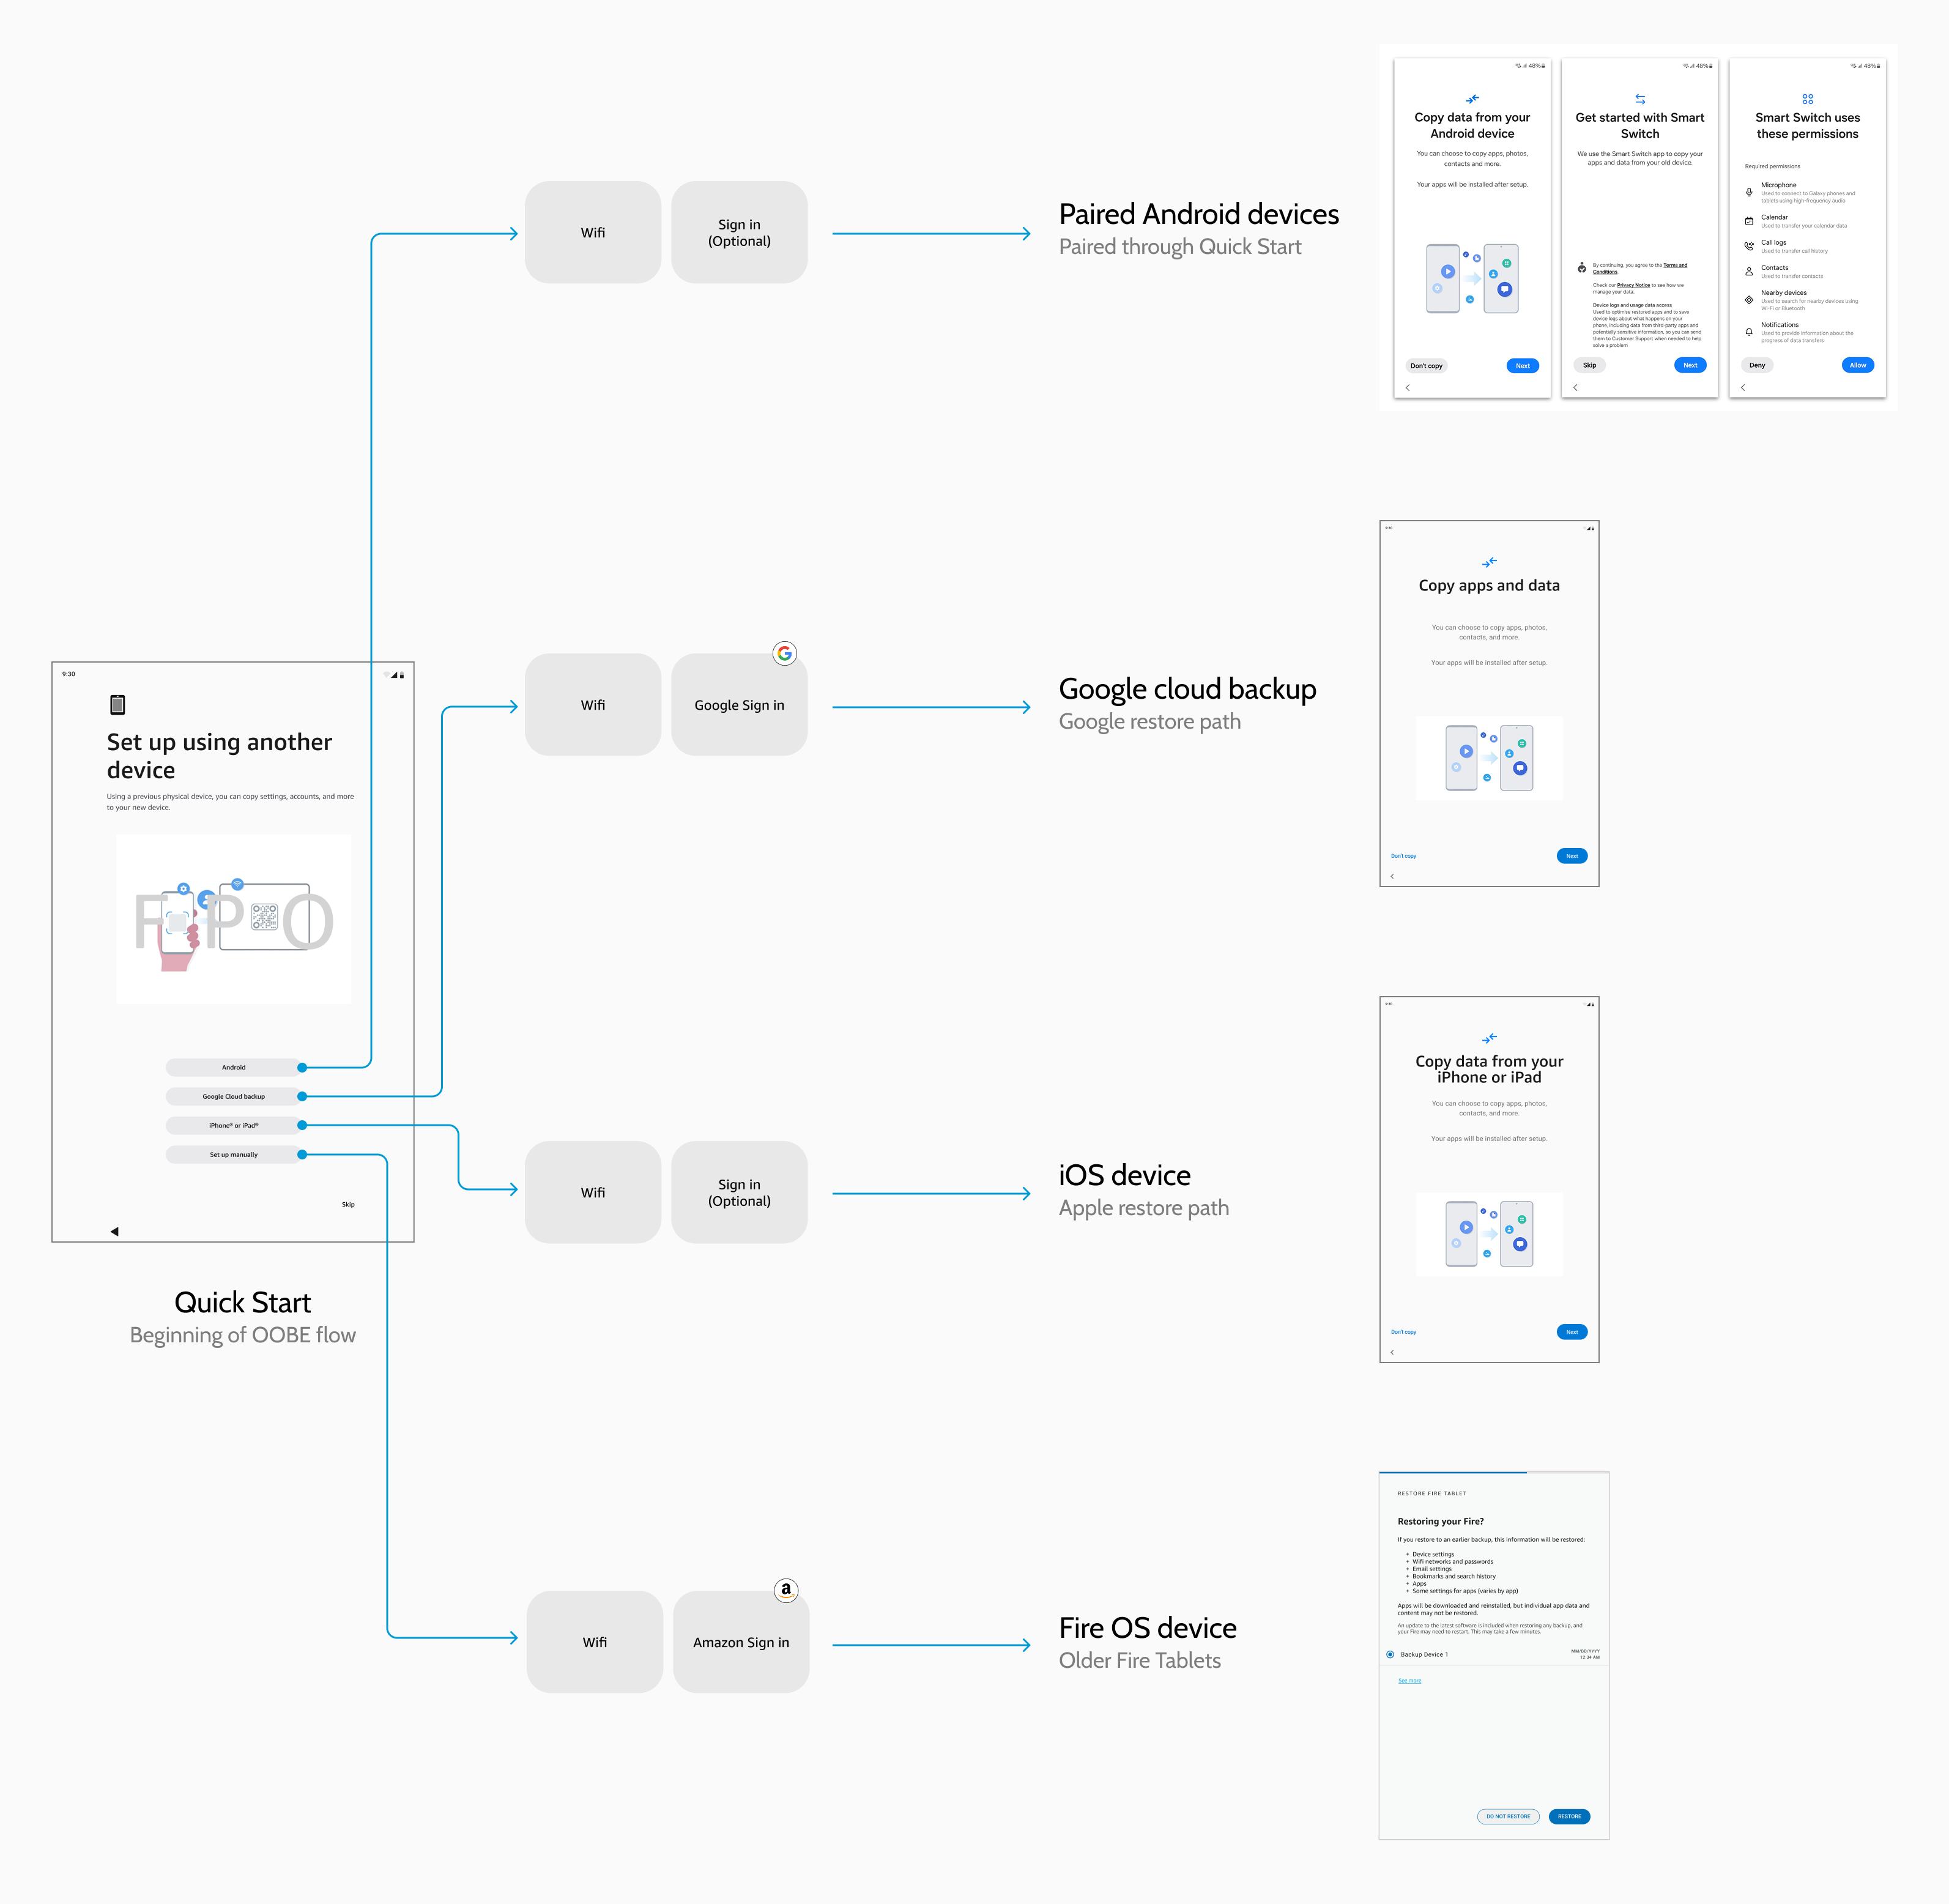The width and height of the screenshot is (1949, 1904).
Task: Click the transfer arrows icon above Copy apps and data
Action: point(1489,562)
